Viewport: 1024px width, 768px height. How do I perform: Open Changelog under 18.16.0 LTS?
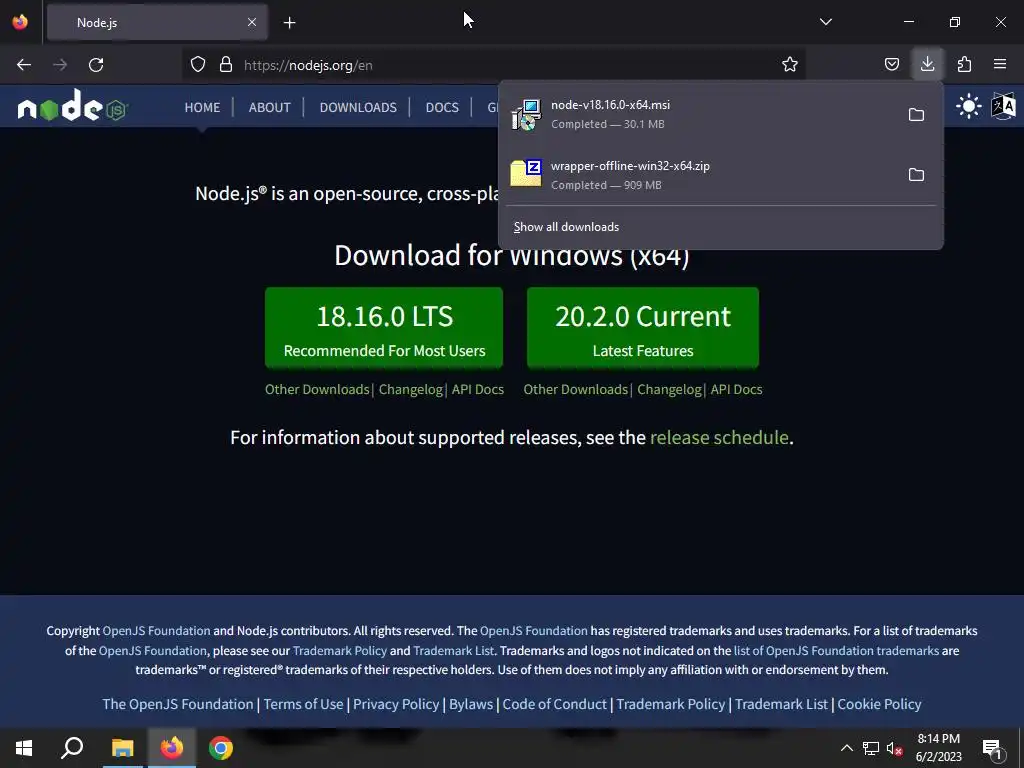pos(411,389)
